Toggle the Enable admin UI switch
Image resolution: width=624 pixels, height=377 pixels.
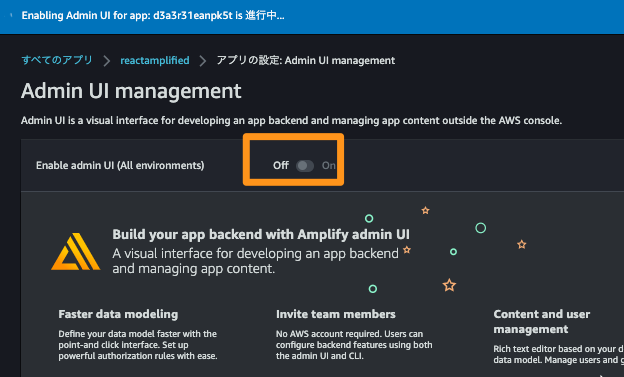pos(305,166)
